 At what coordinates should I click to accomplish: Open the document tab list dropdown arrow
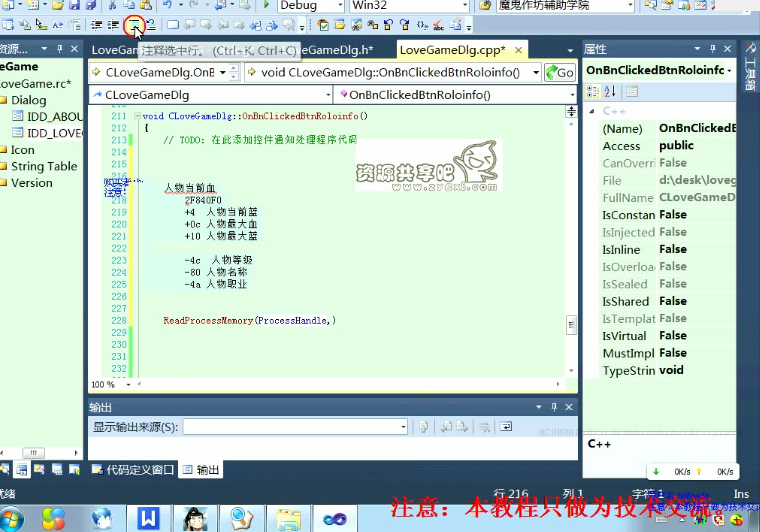coord(570,50)
